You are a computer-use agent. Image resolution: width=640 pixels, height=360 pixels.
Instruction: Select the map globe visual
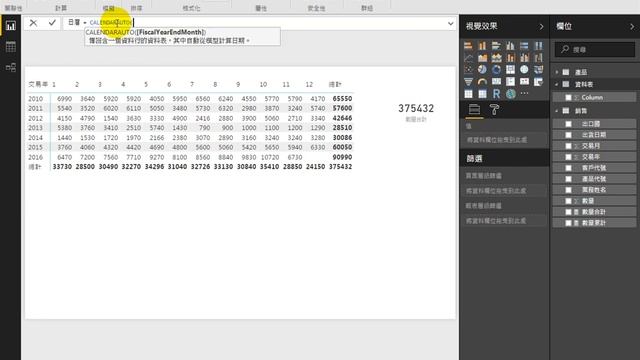coord(524,70)
